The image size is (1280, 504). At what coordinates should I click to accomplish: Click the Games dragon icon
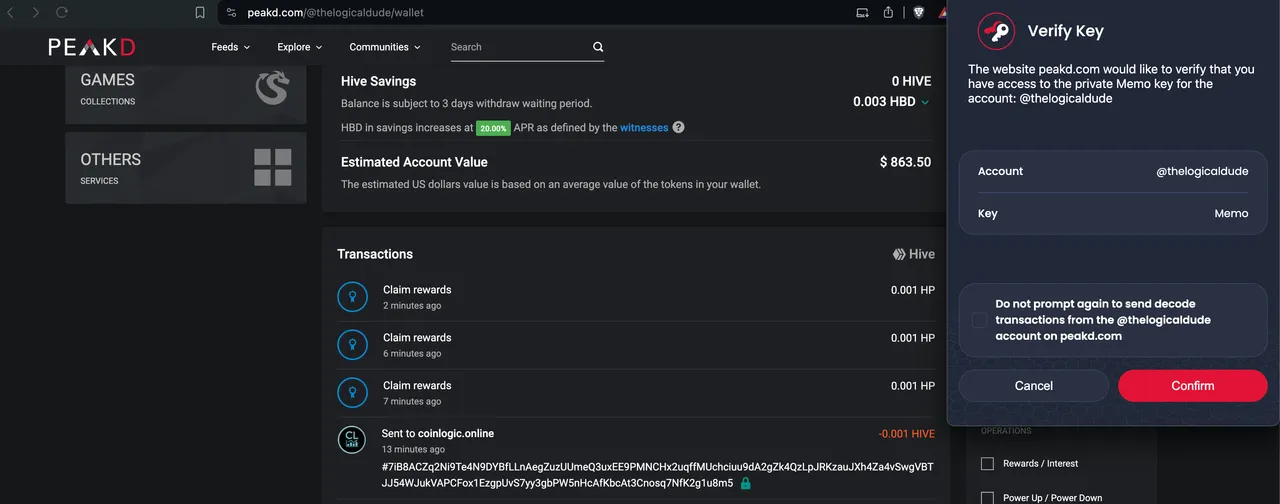click(x=272, y=88)
